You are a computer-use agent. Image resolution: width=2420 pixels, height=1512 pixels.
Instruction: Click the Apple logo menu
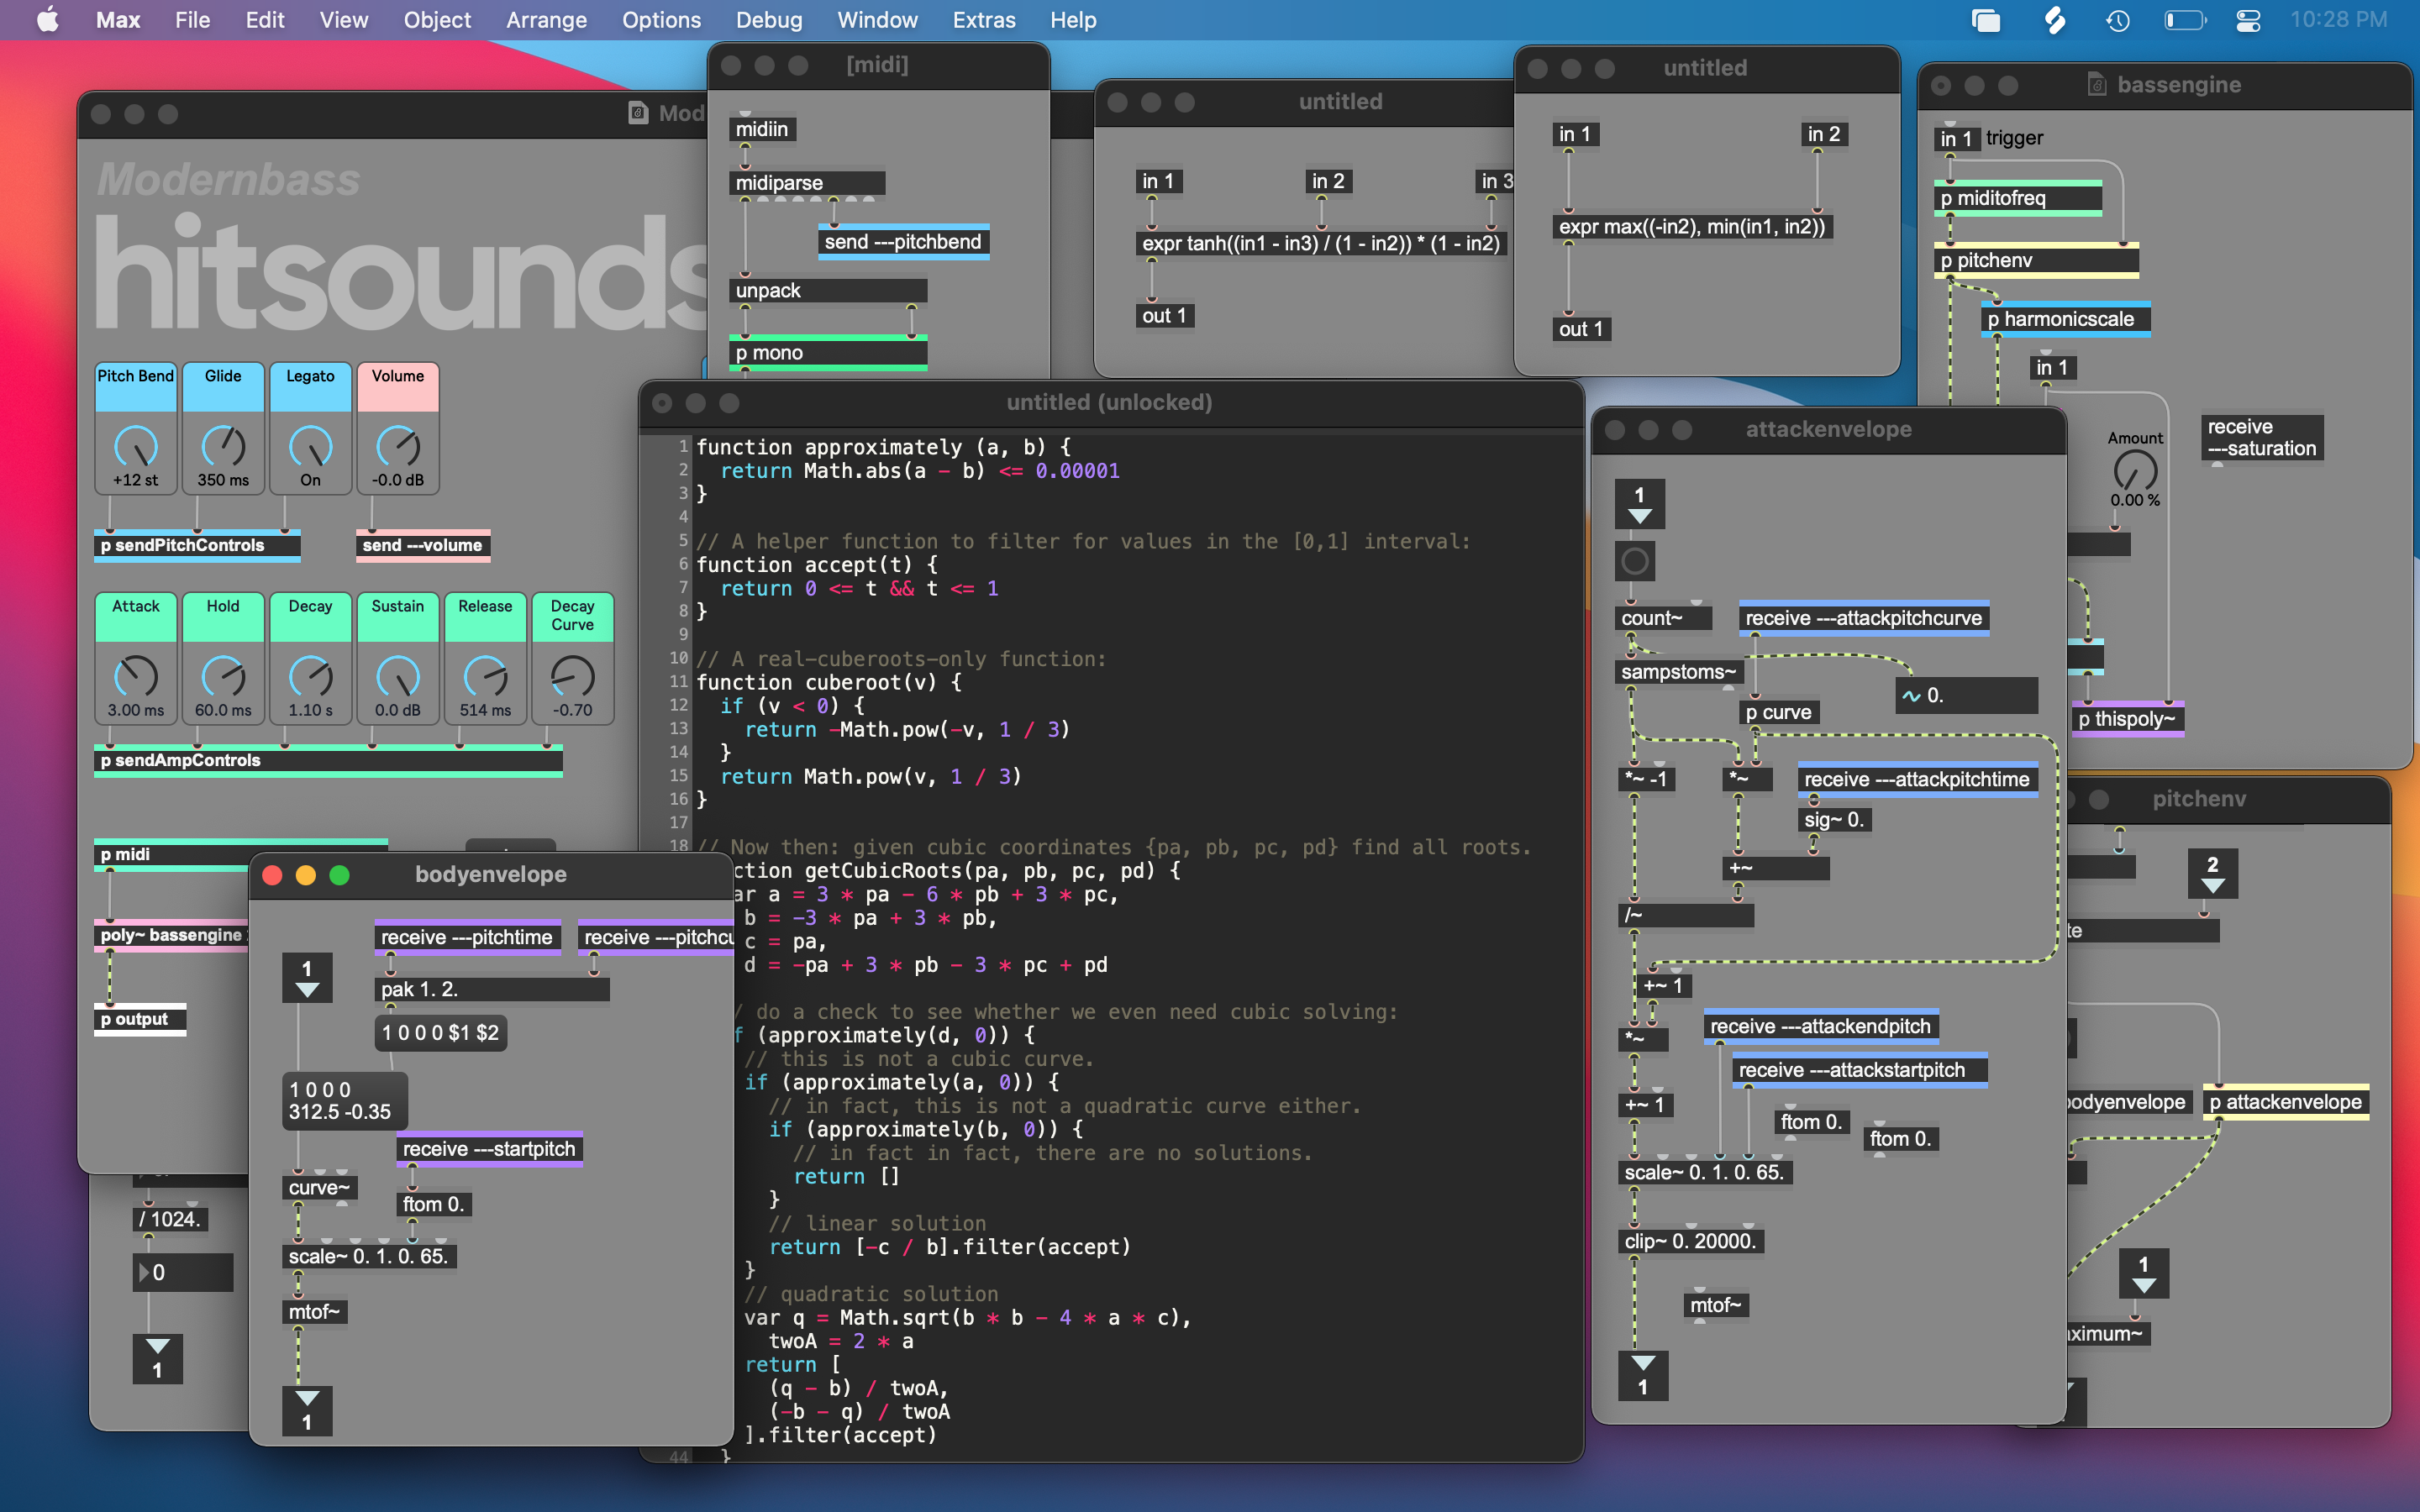(x=47, y=20)
